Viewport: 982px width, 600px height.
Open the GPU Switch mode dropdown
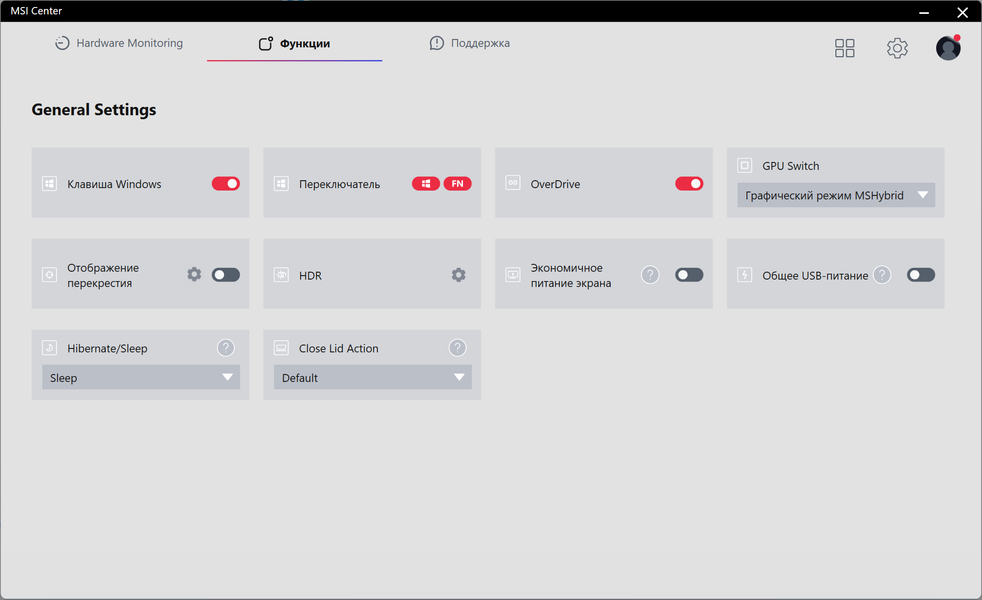pyautogui.click(x=836, y=195)
